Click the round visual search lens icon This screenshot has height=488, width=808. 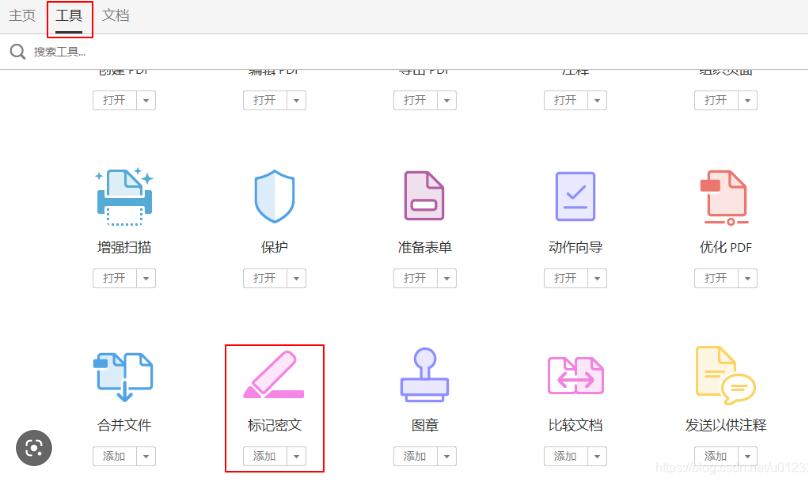pyautogui.click(x=34, y=448)
